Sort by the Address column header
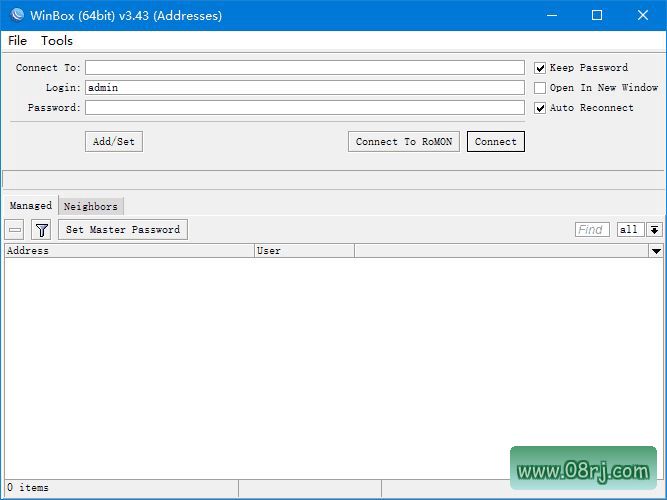This screenshot has height=500, width=667. coord(128,251)
